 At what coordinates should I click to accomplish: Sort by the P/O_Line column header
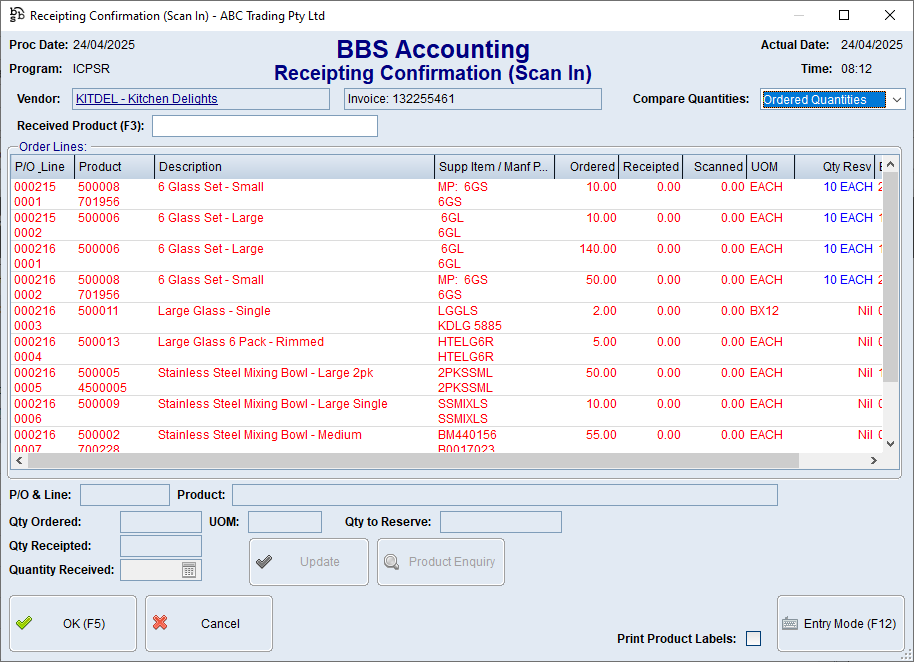pyautogui.click(x=42, y=167)
